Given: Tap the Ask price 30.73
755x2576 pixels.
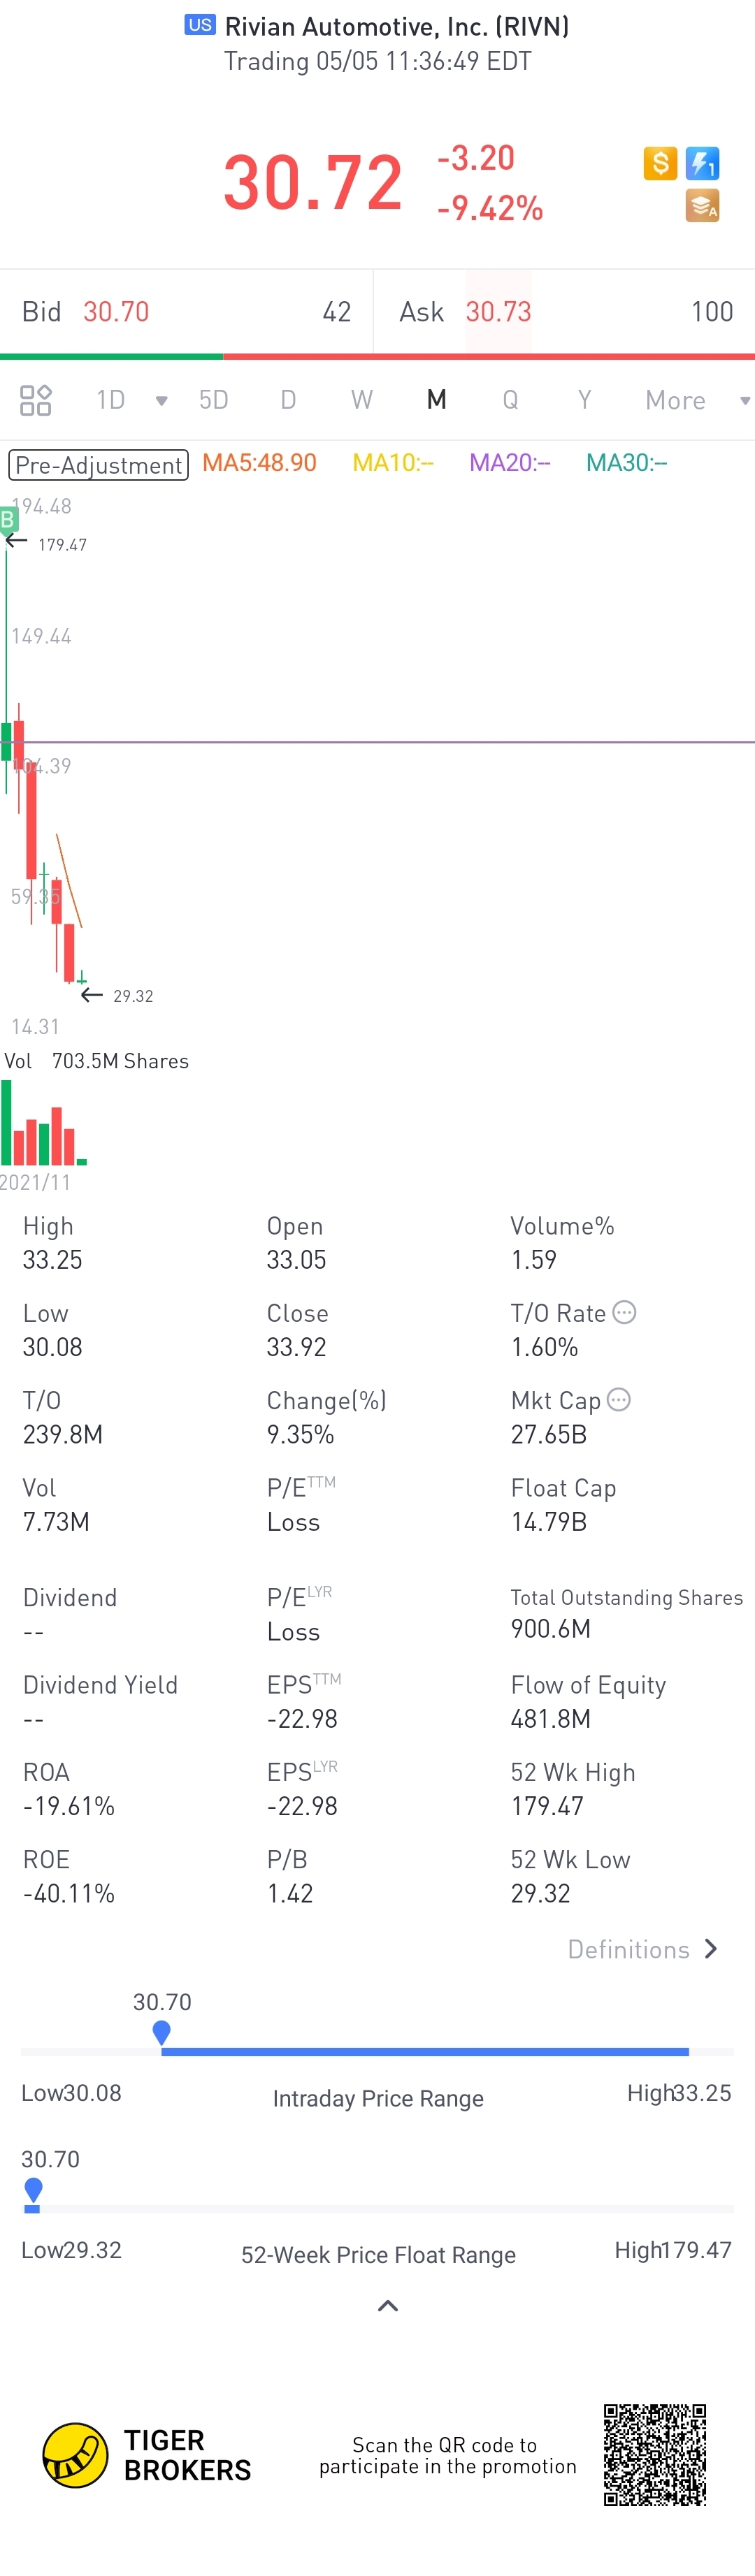Looking at the screenshot, I should point(498,312).
